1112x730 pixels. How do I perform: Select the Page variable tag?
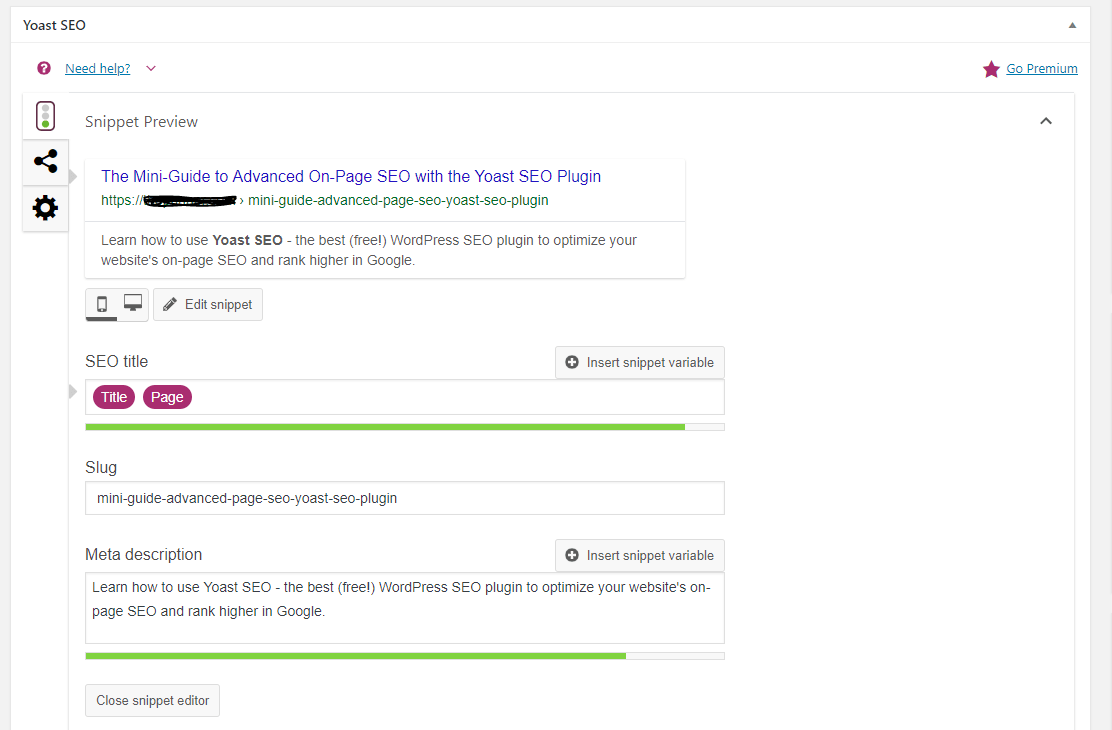(x=167, y=397)
